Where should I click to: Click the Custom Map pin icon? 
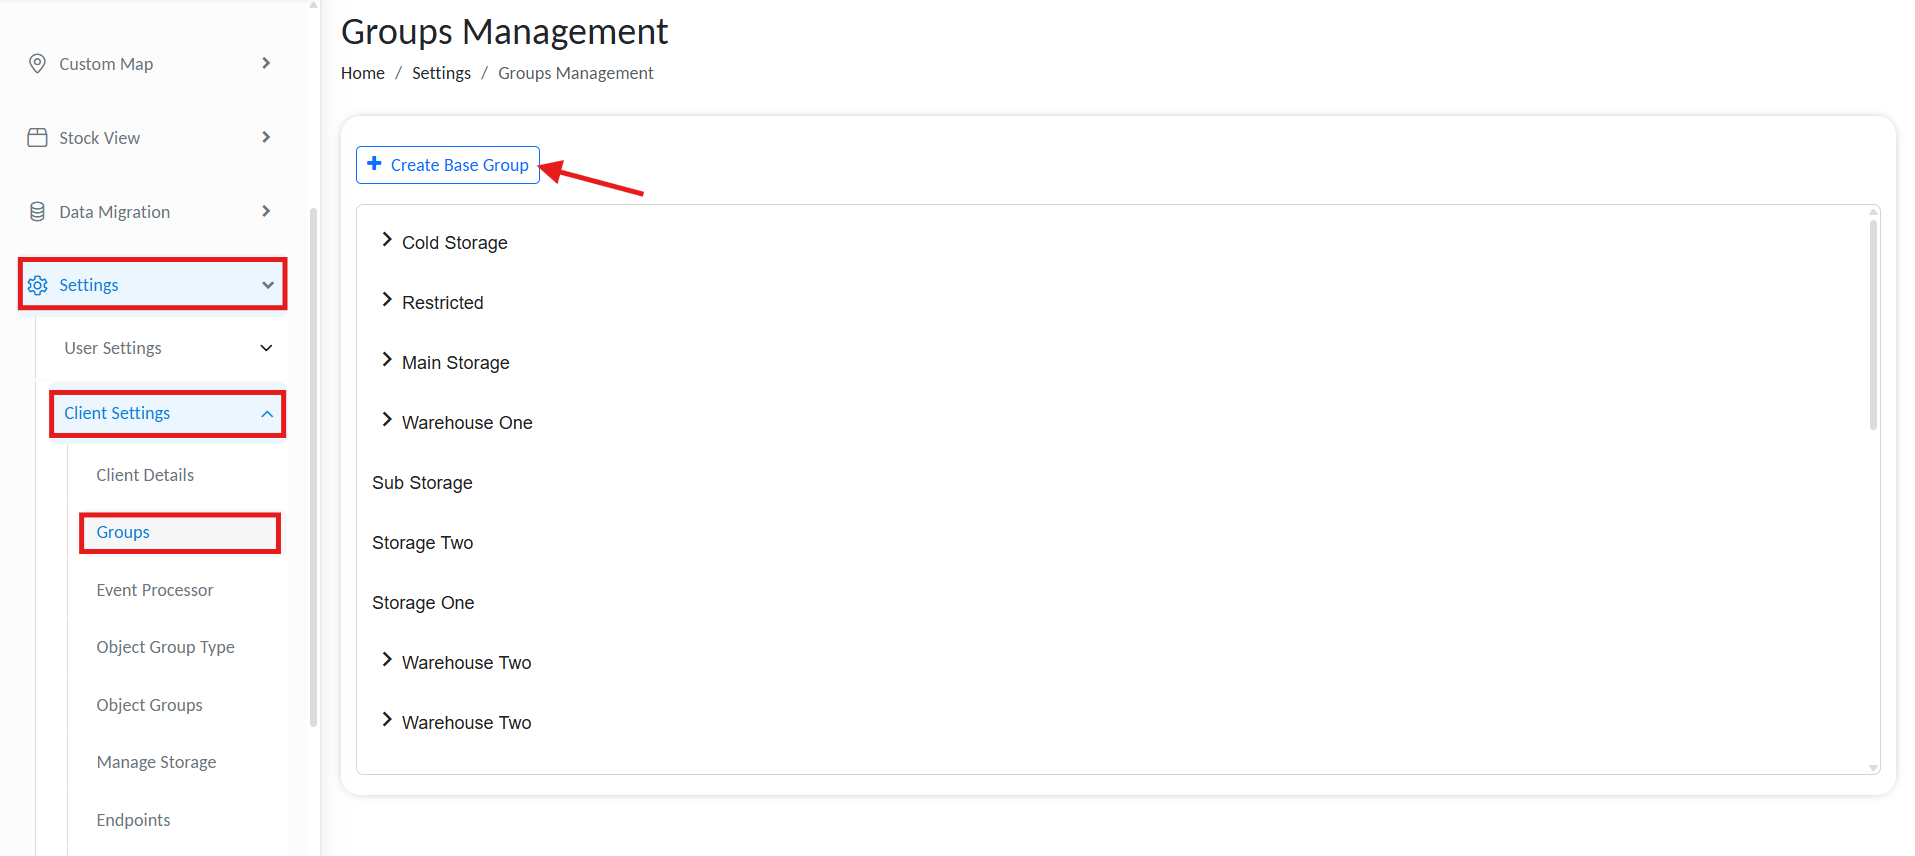(x=37, y=64)
